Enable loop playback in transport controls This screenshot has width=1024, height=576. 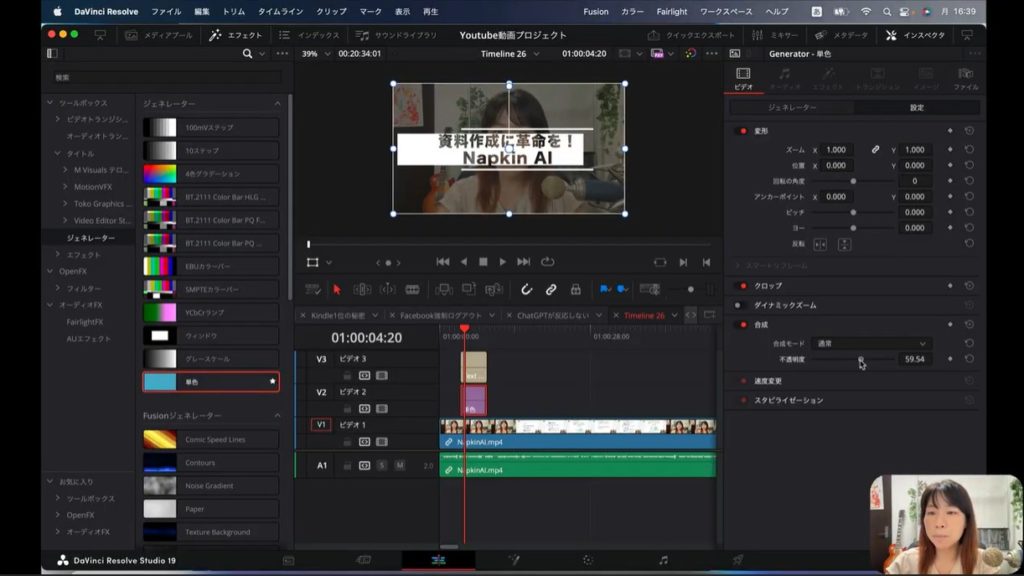547,262
